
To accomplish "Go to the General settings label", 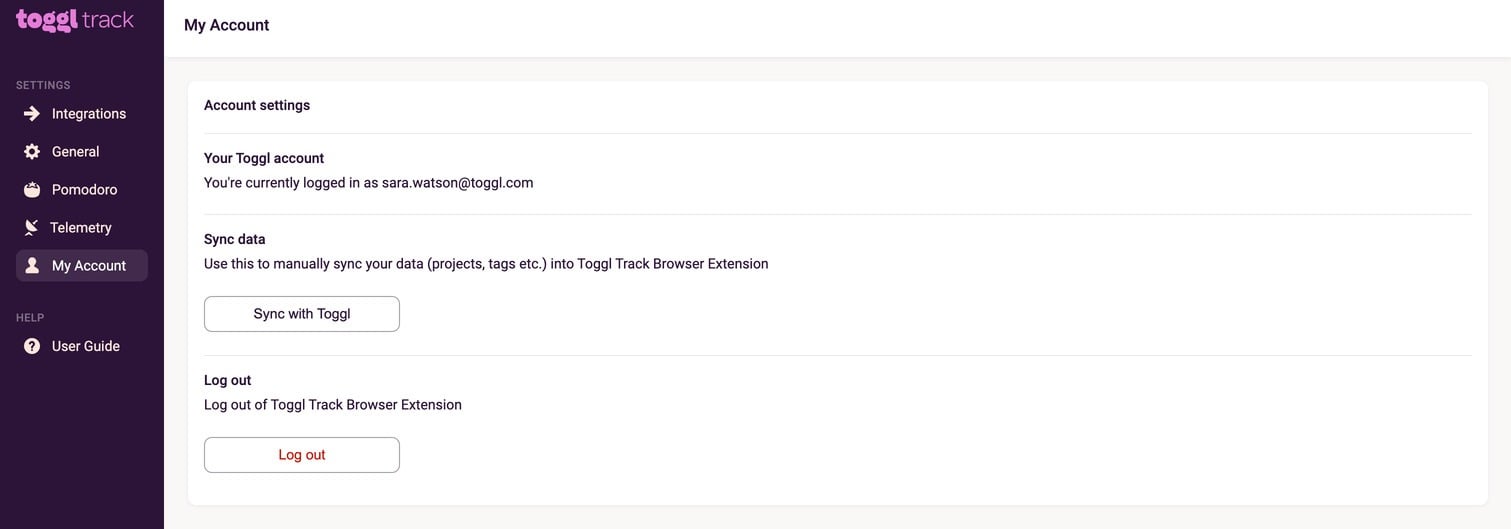I will click(x=76, y=152).
